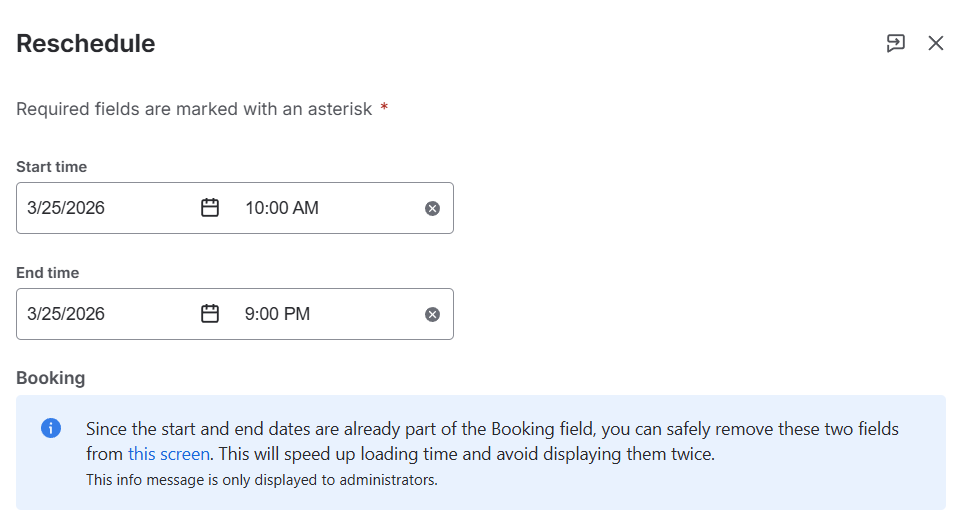
Task: Close the Reschedule dialog
Action: pyautogui.click(x=936, y=43)
